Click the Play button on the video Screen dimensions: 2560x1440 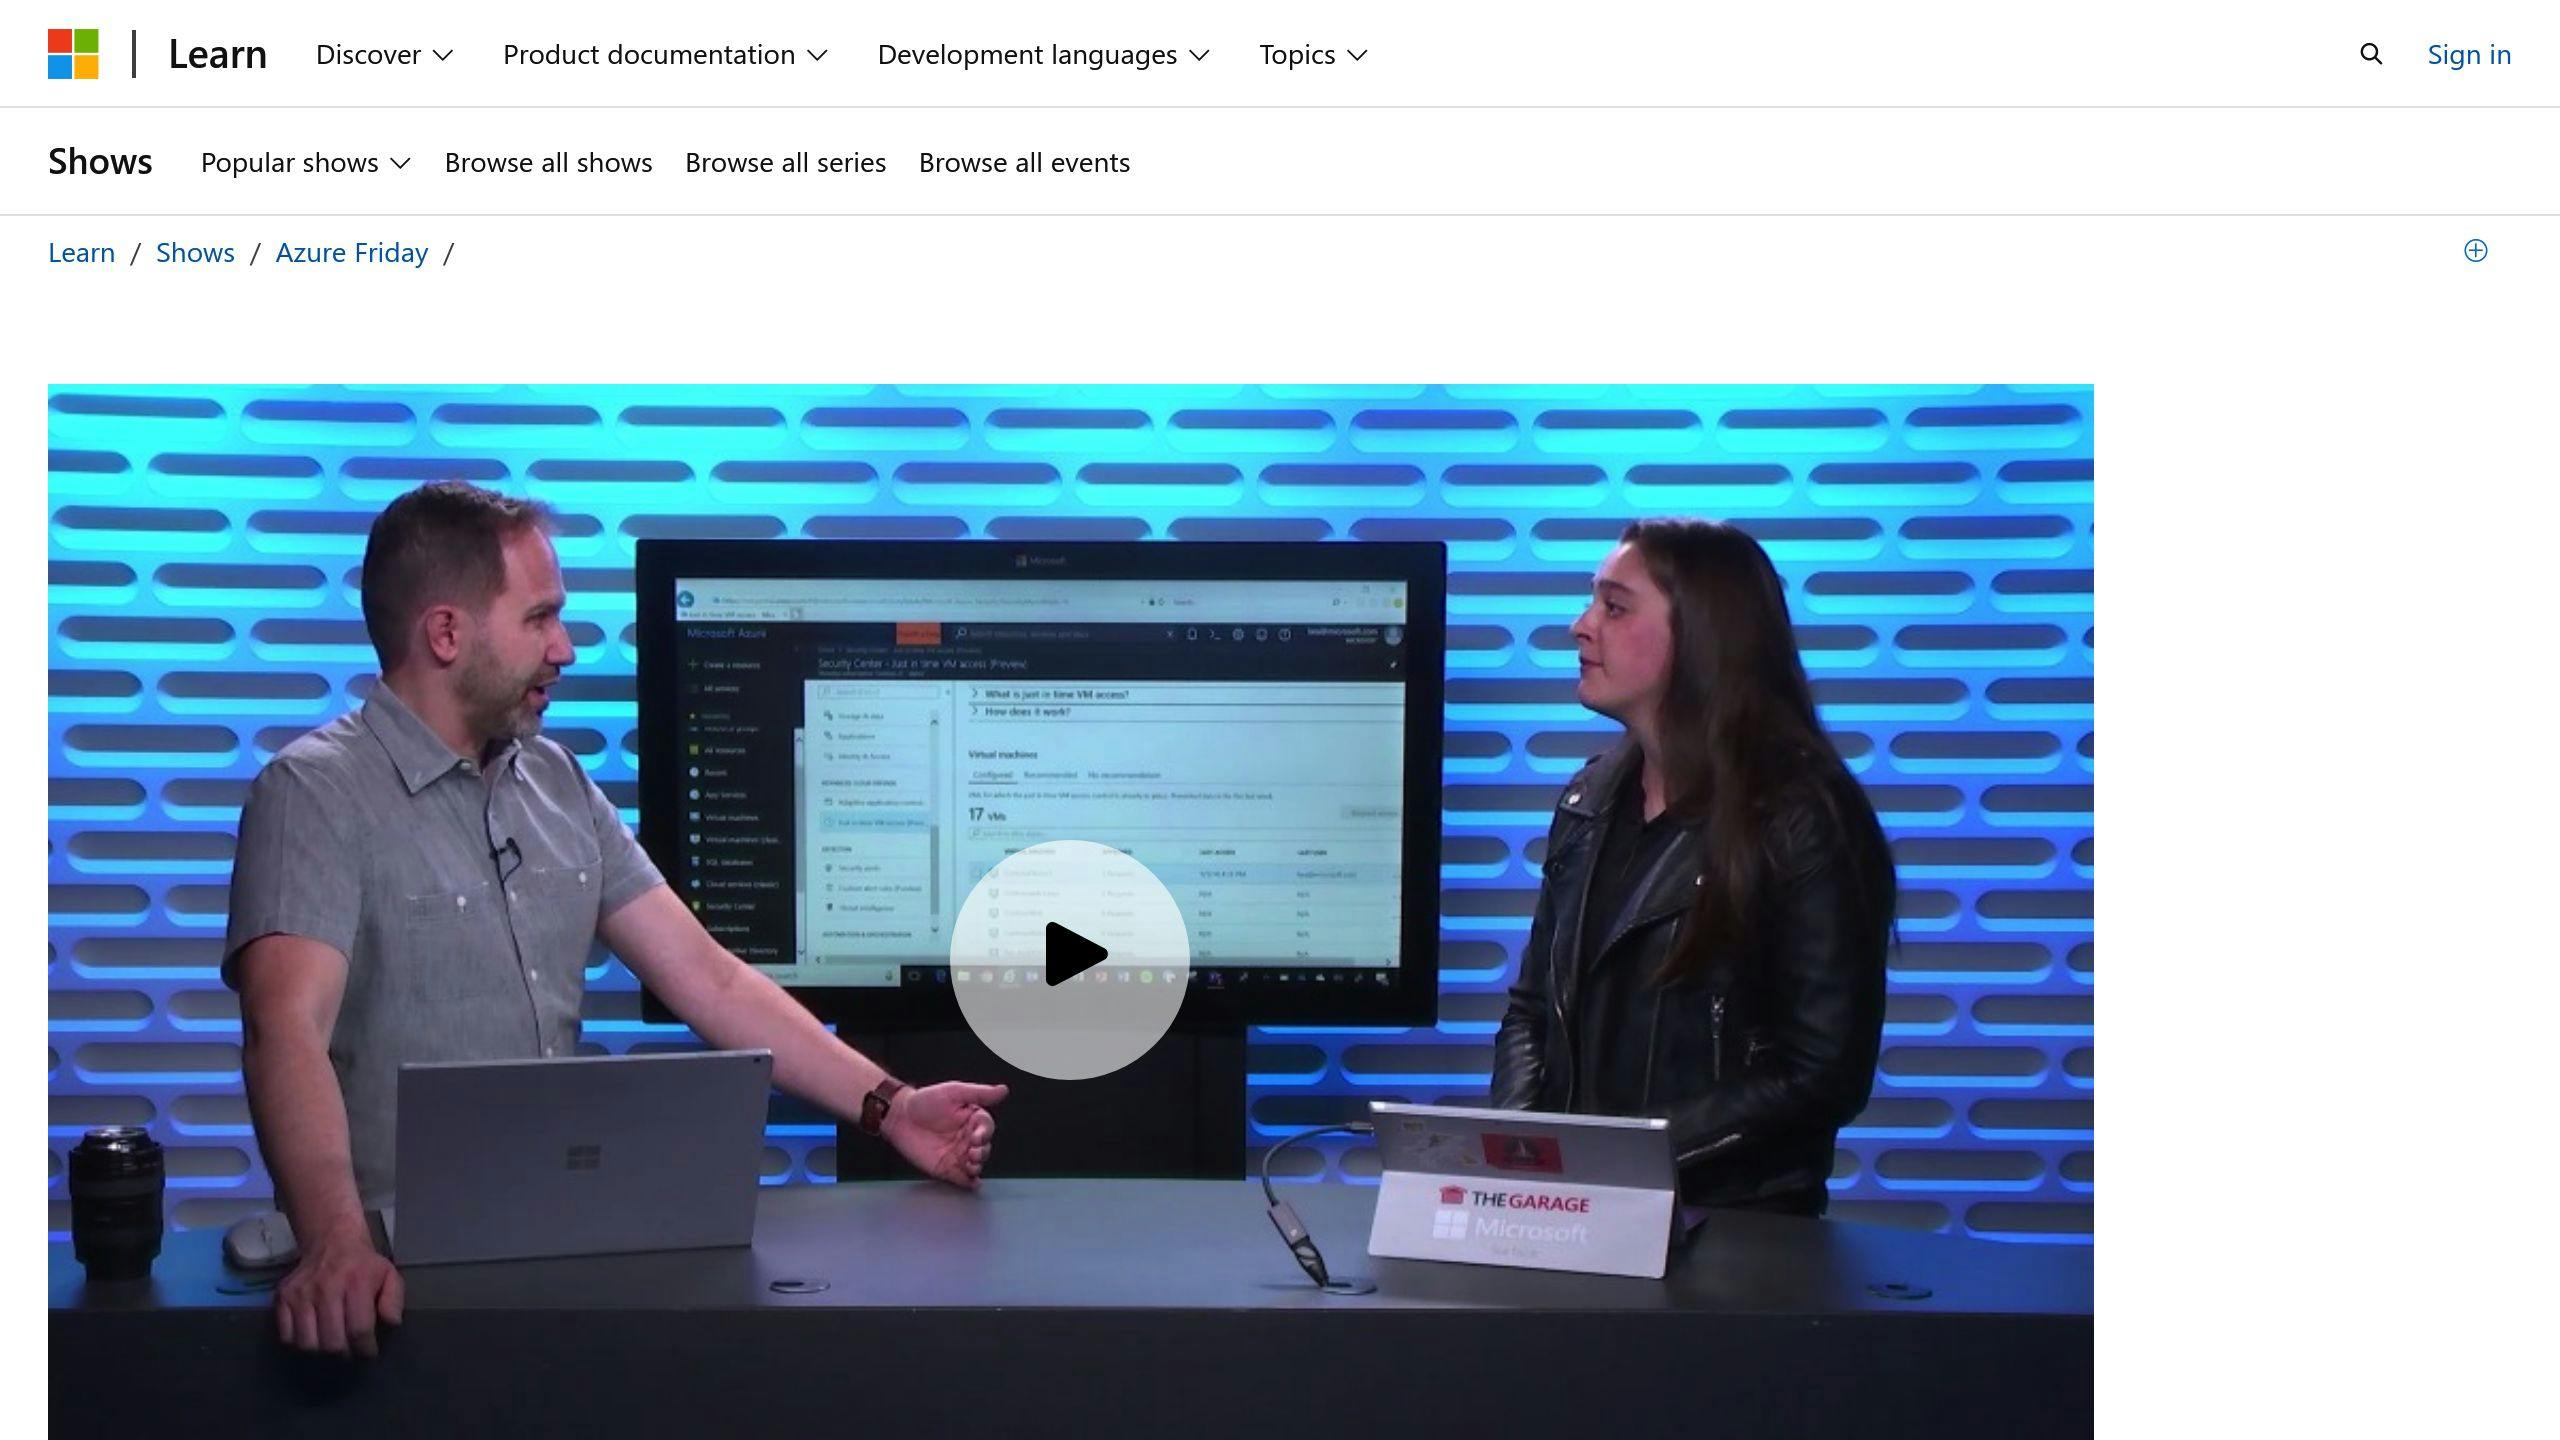1069,951
